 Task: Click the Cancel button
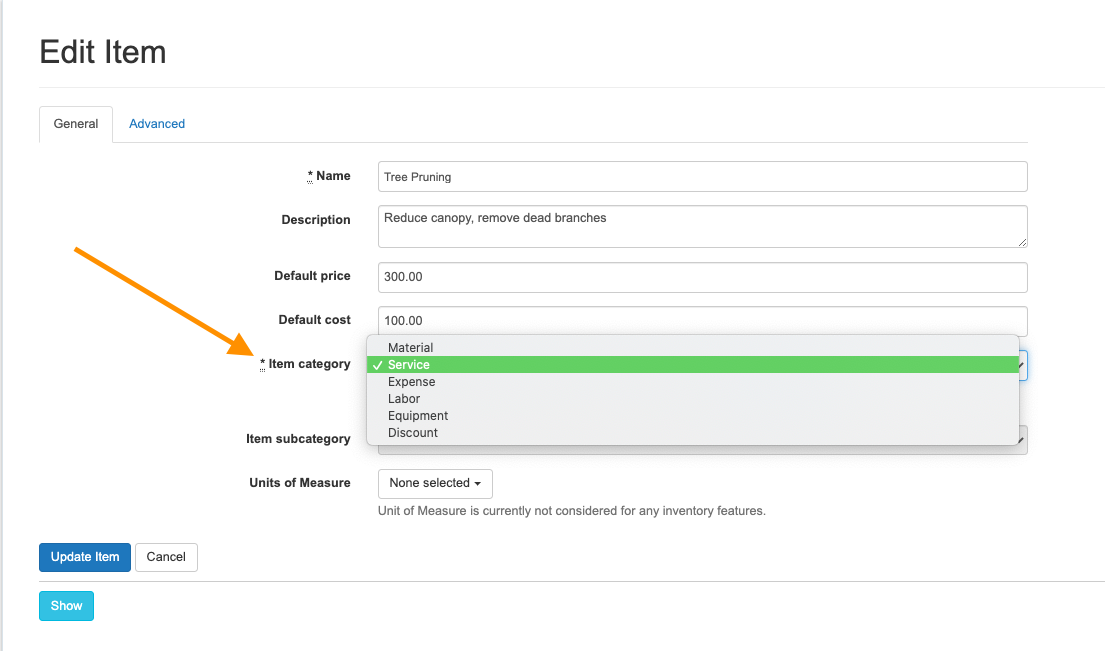click(166, 557)
